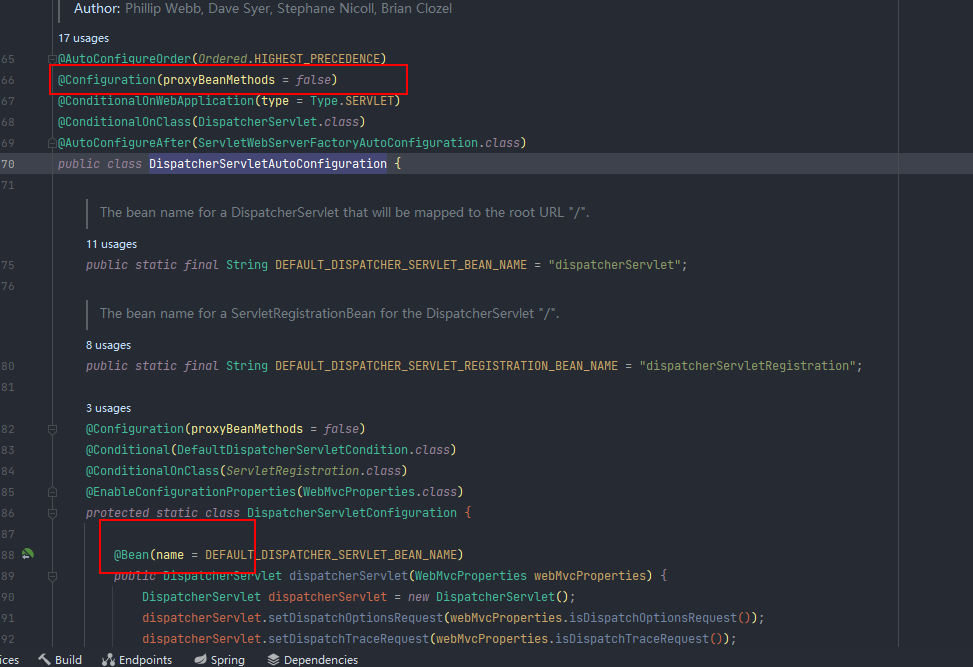Screen dimensions: 973x667
Task: Open the Build tool window tab
Action: 60,660
